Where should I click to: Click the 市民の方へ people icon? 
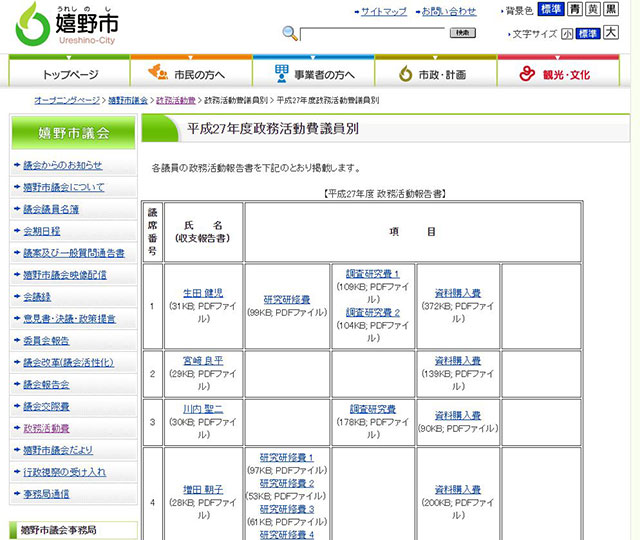pyautogui.click(x=158, y=74)
